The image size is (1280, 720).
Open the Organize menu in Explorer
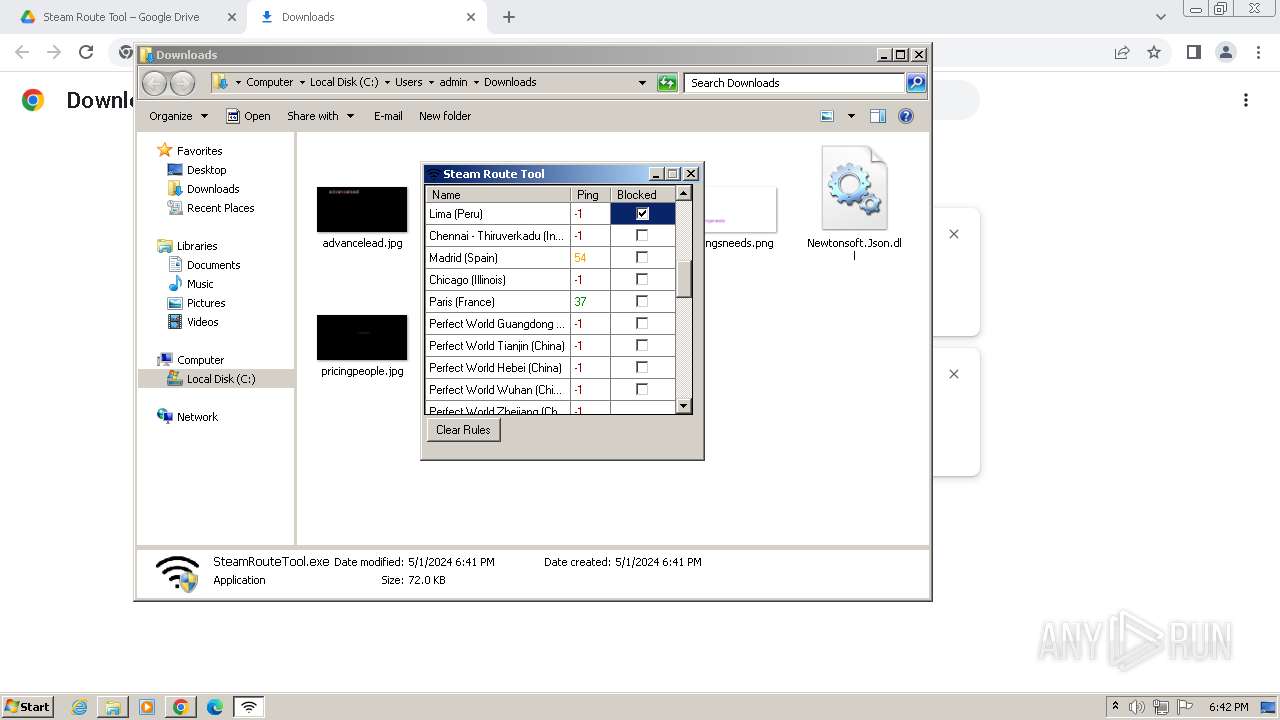click(x=178, y=116)
